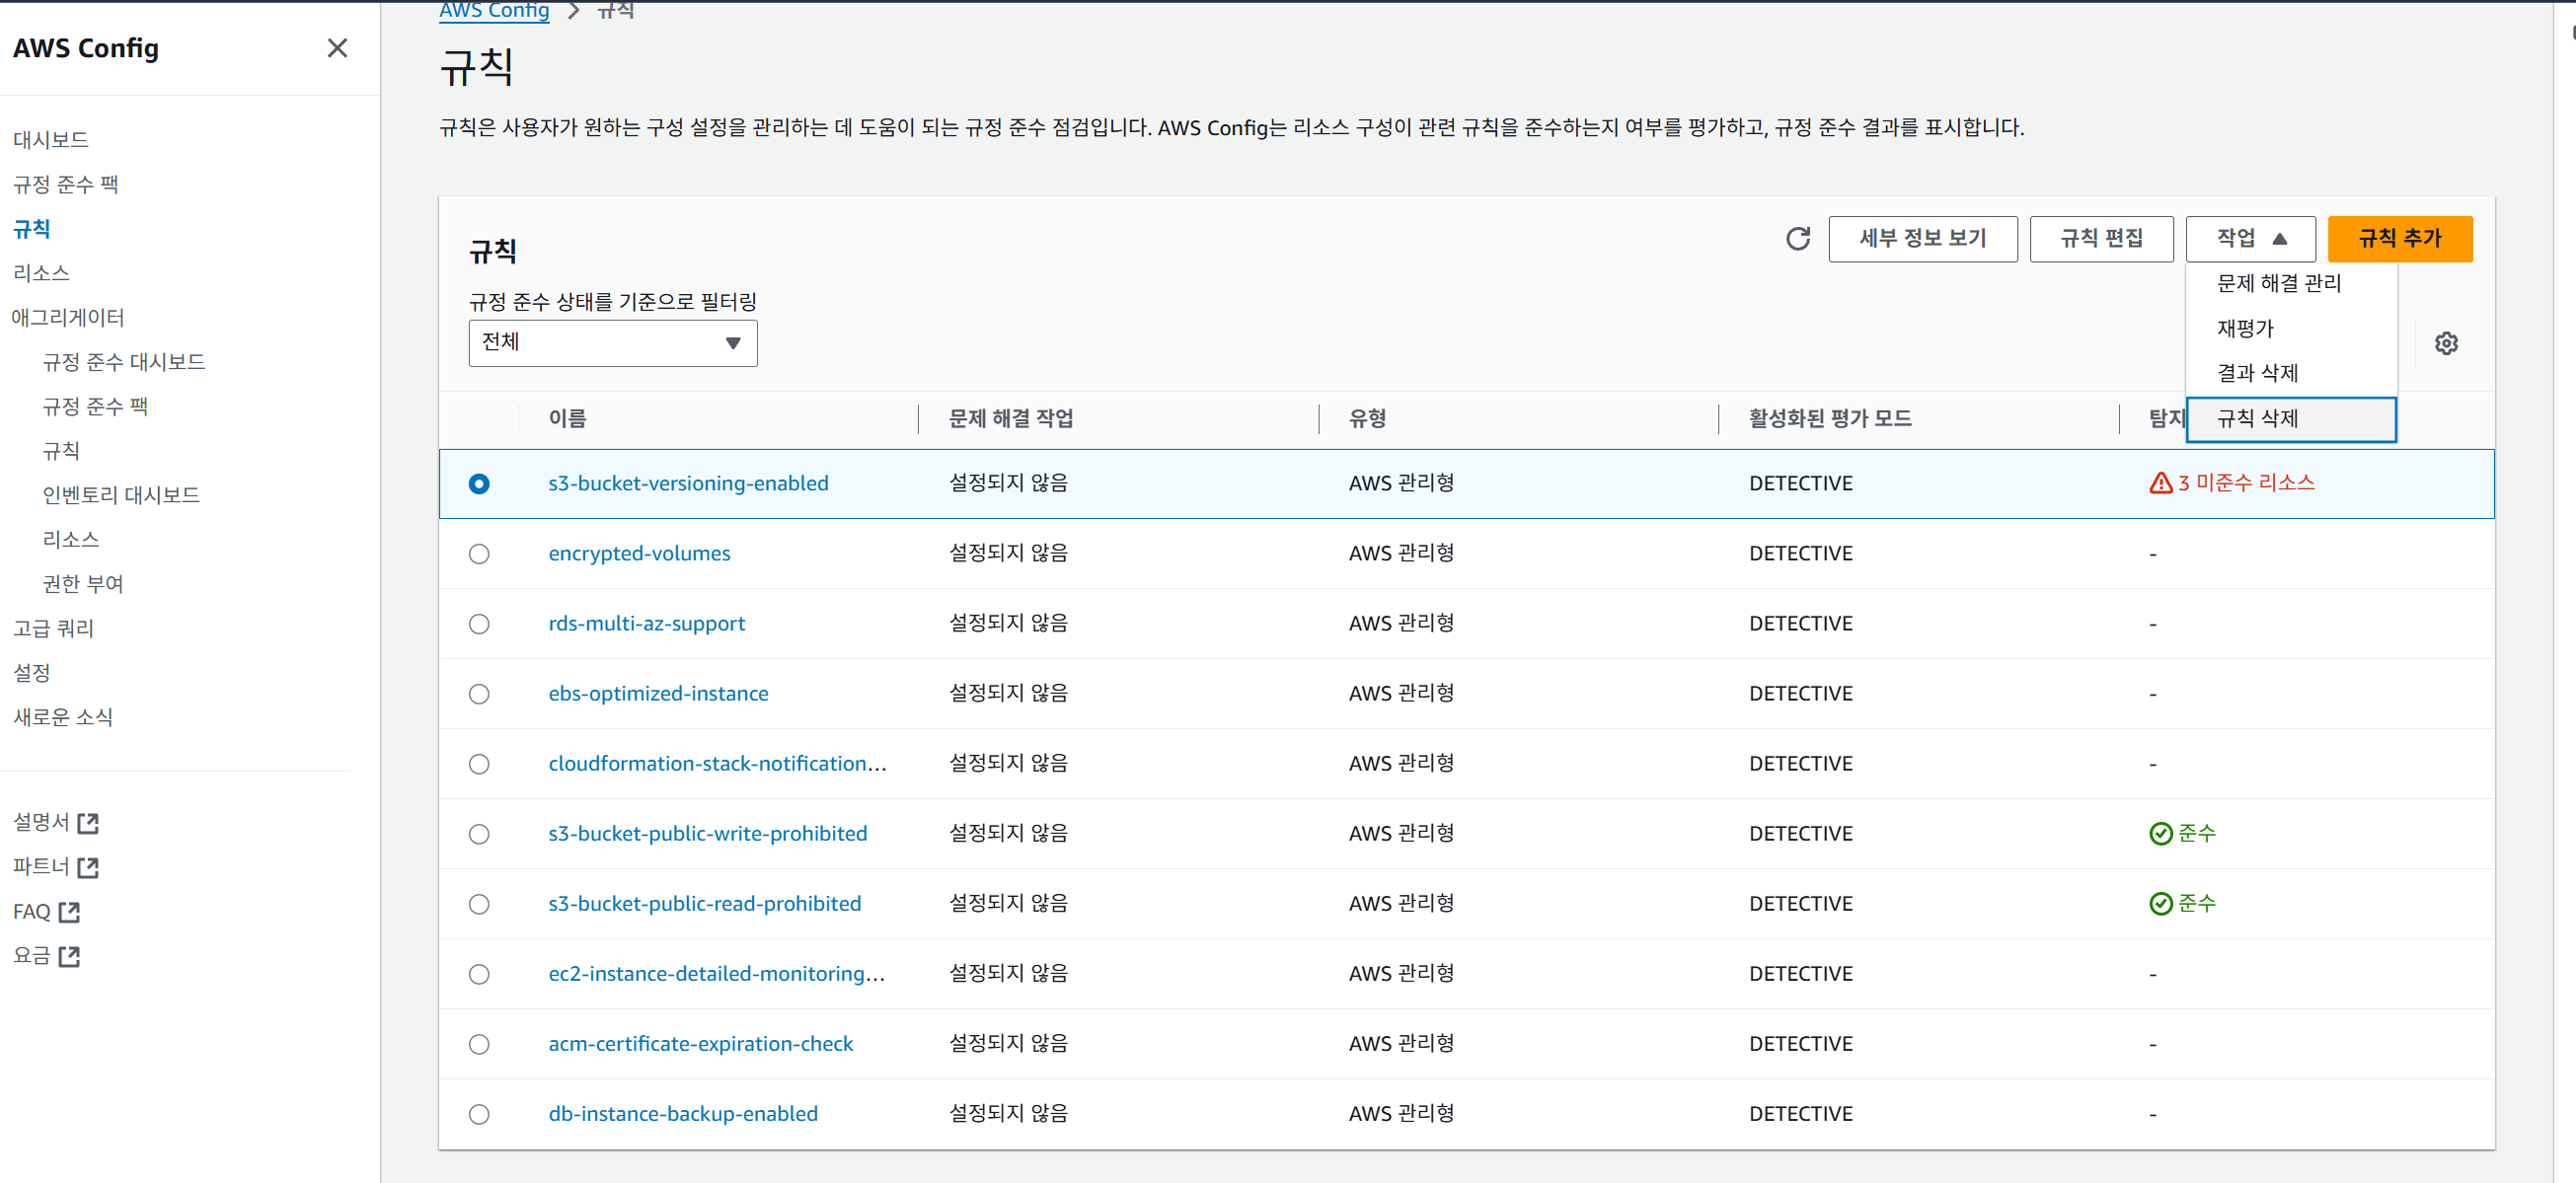Click the 설명서 external link icon
2576x1183 pixels.
click(x=88, y=823)
